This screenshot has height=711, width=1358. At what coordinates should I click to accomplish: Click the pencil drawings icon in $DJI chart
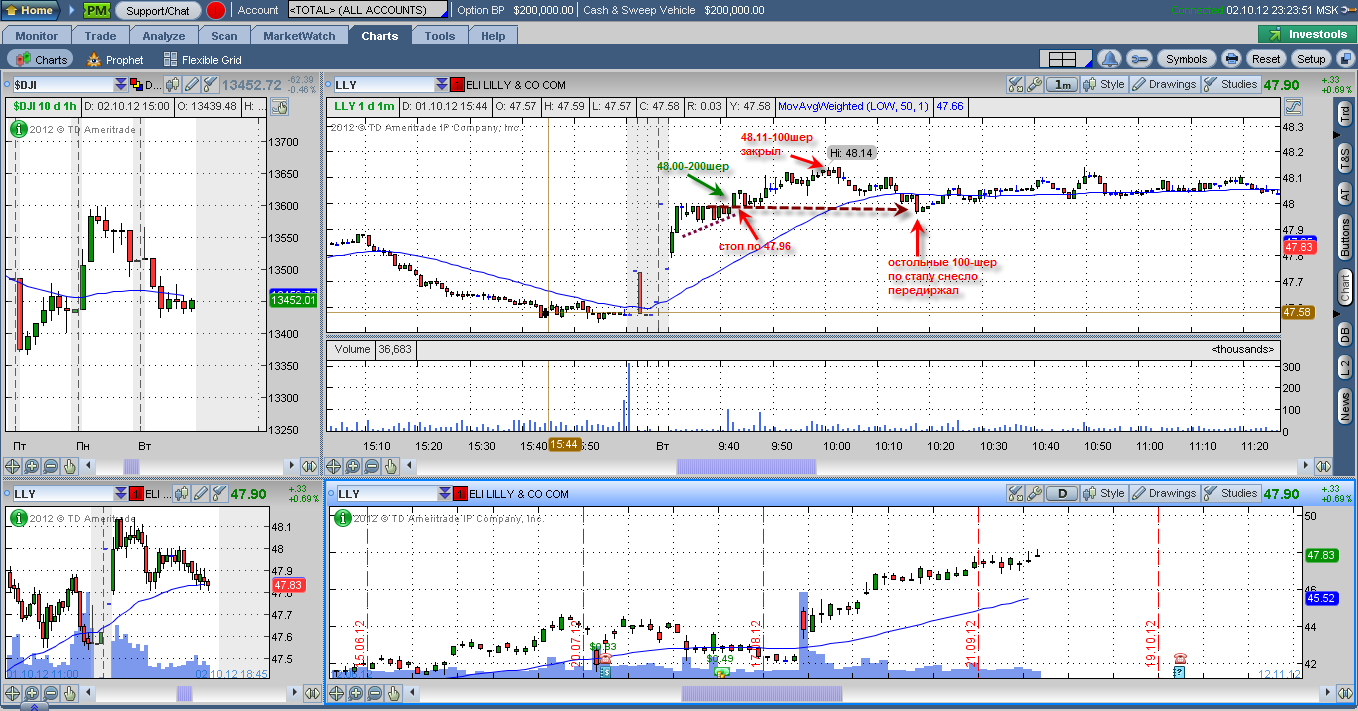point(191,85)
